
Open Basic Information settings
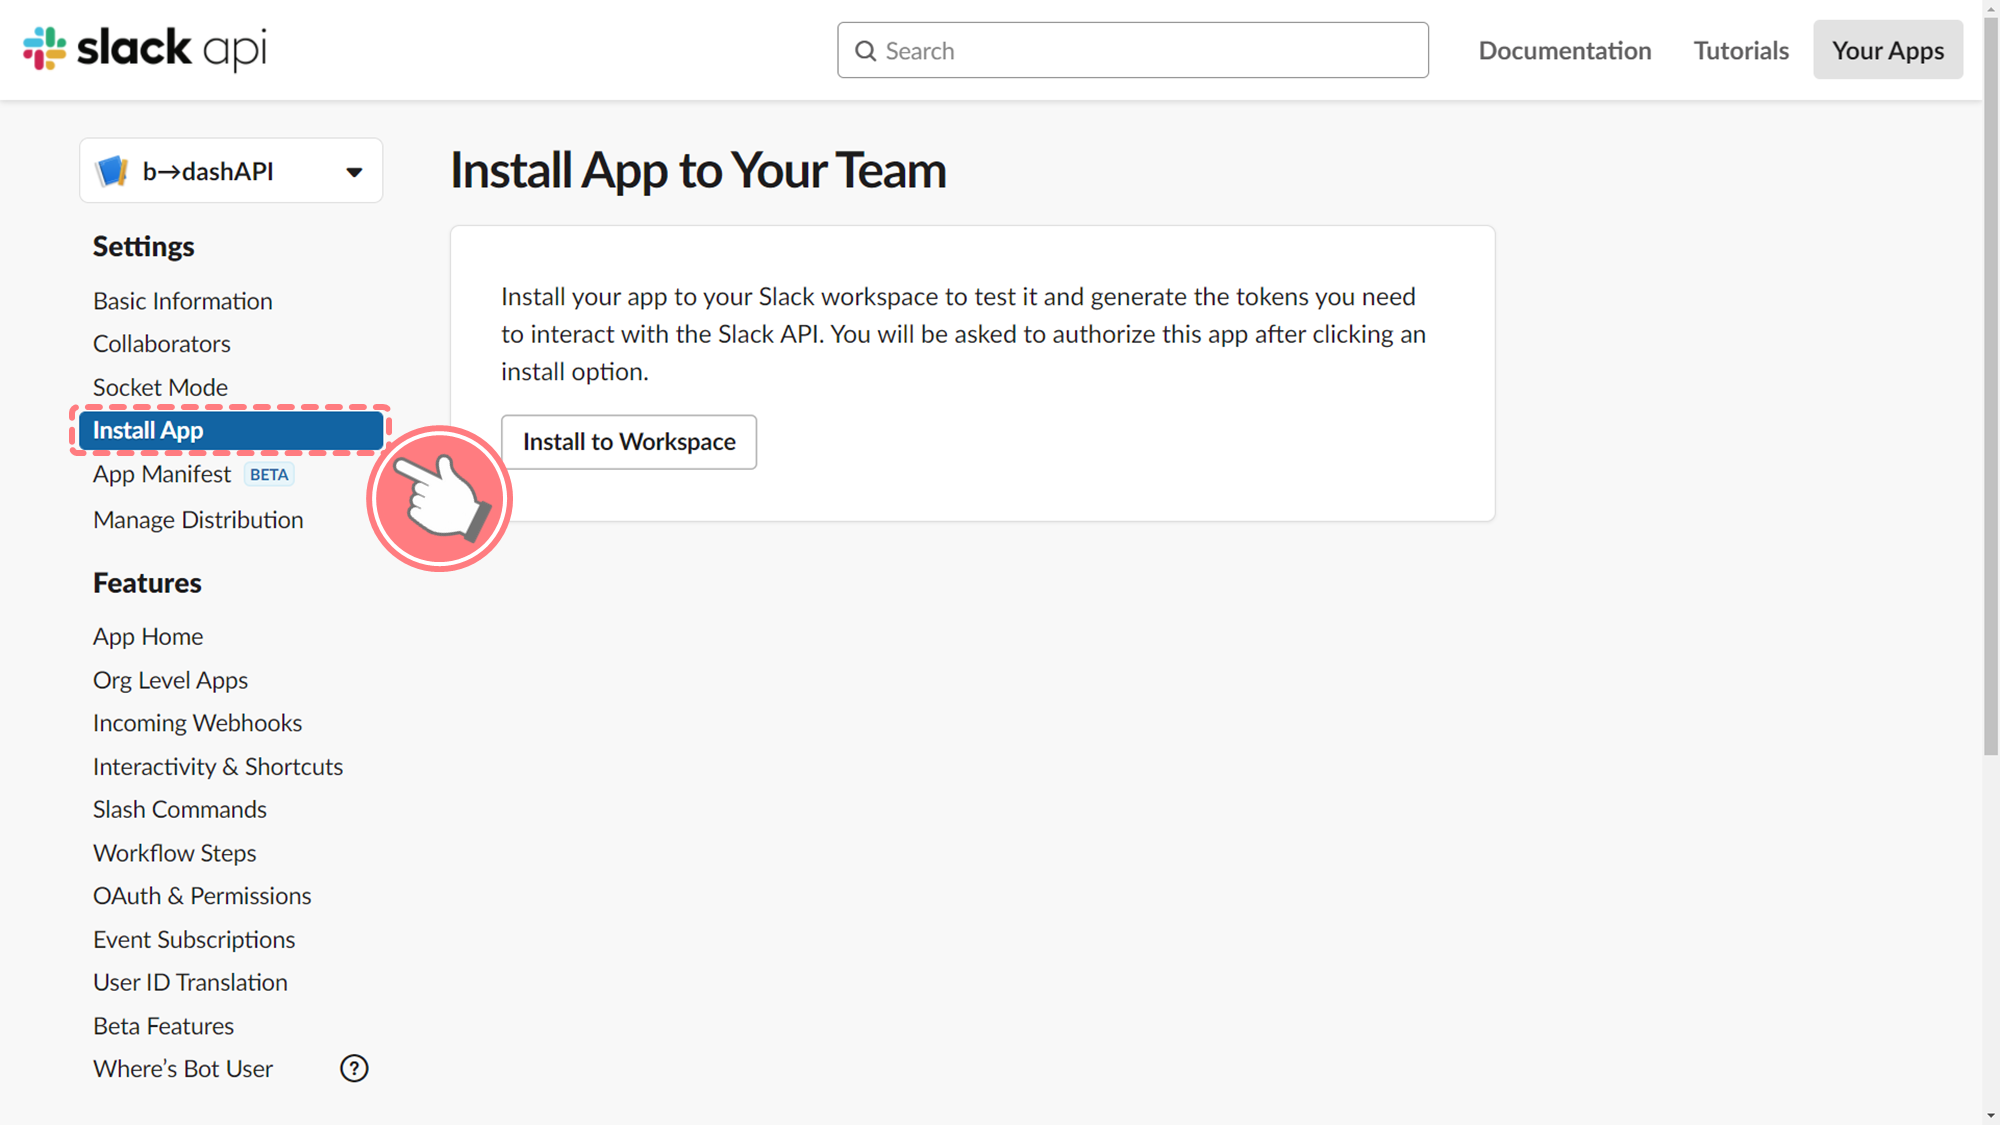pos(183,301)
